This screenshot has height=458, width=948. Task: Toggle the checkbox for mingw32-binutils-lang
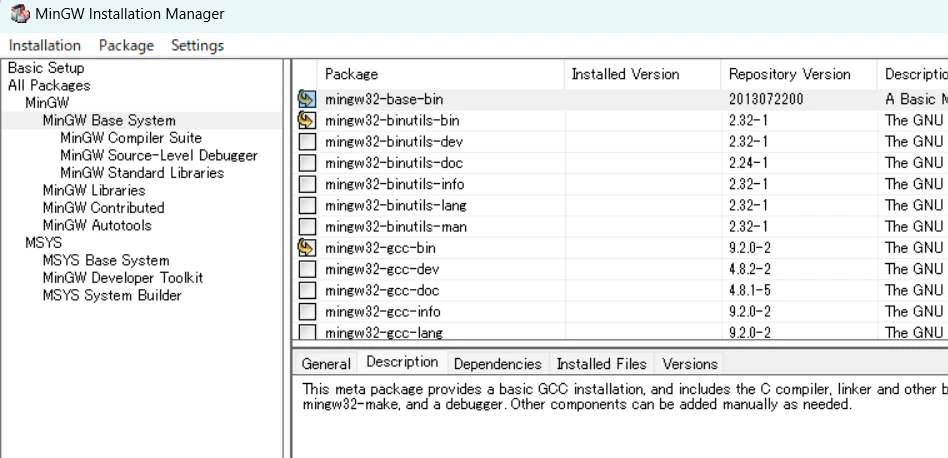pos(307,205)
